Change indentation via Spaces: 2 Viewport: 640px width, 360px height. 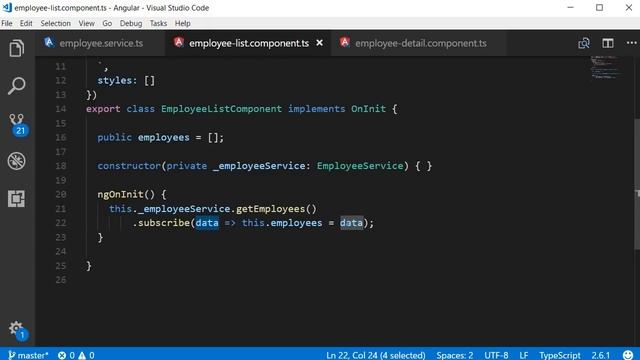click(455, 355)
